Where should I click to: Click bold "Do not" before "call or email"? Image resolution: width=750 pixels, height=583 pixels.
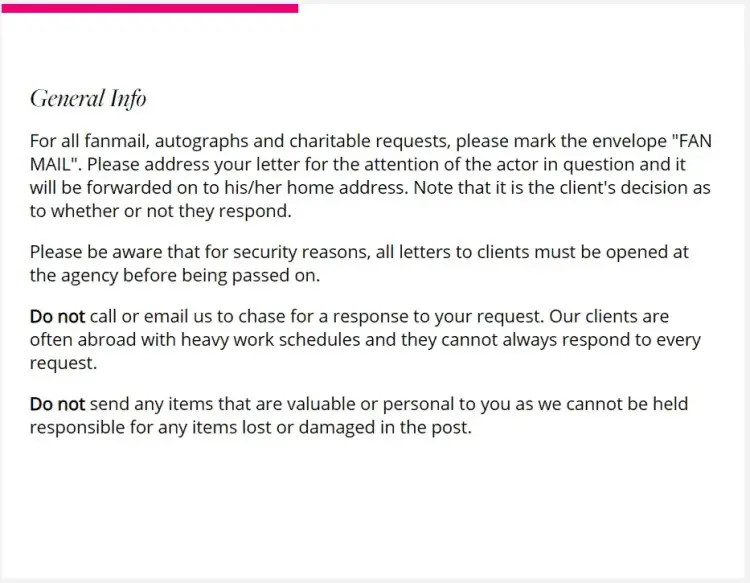[x=57, y=317]
